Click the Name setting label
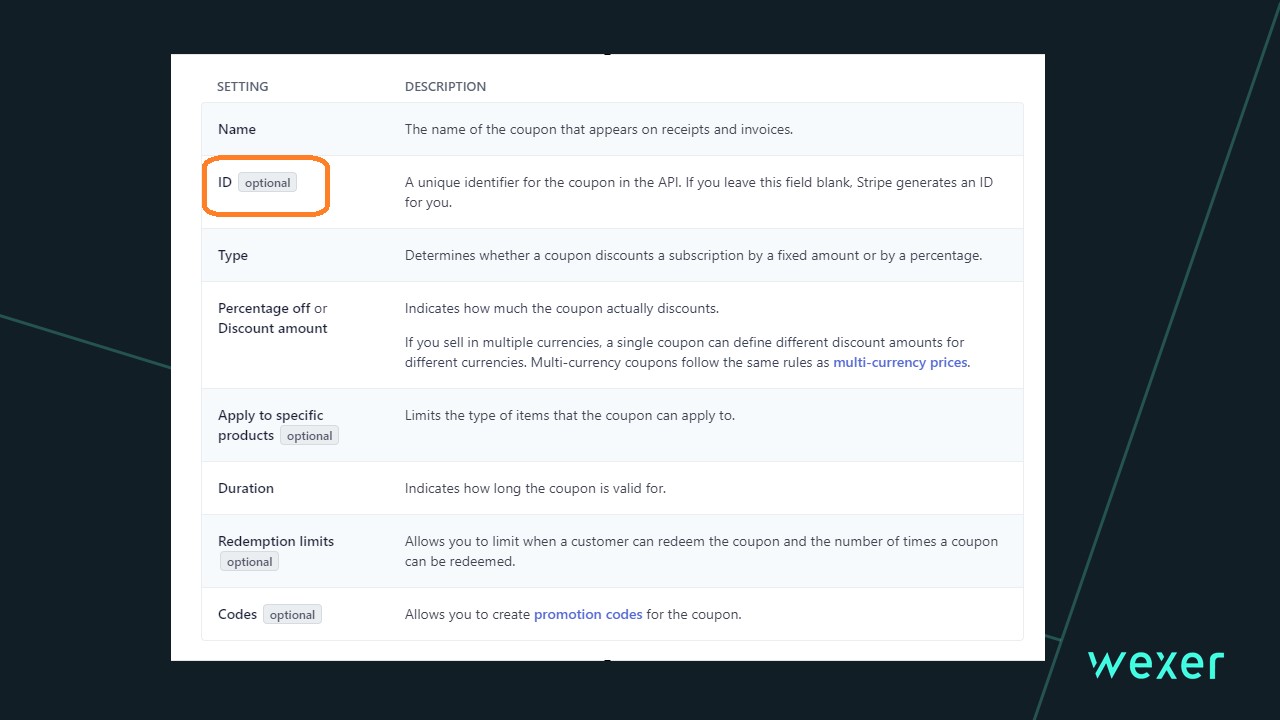 [x=237, y=129]
